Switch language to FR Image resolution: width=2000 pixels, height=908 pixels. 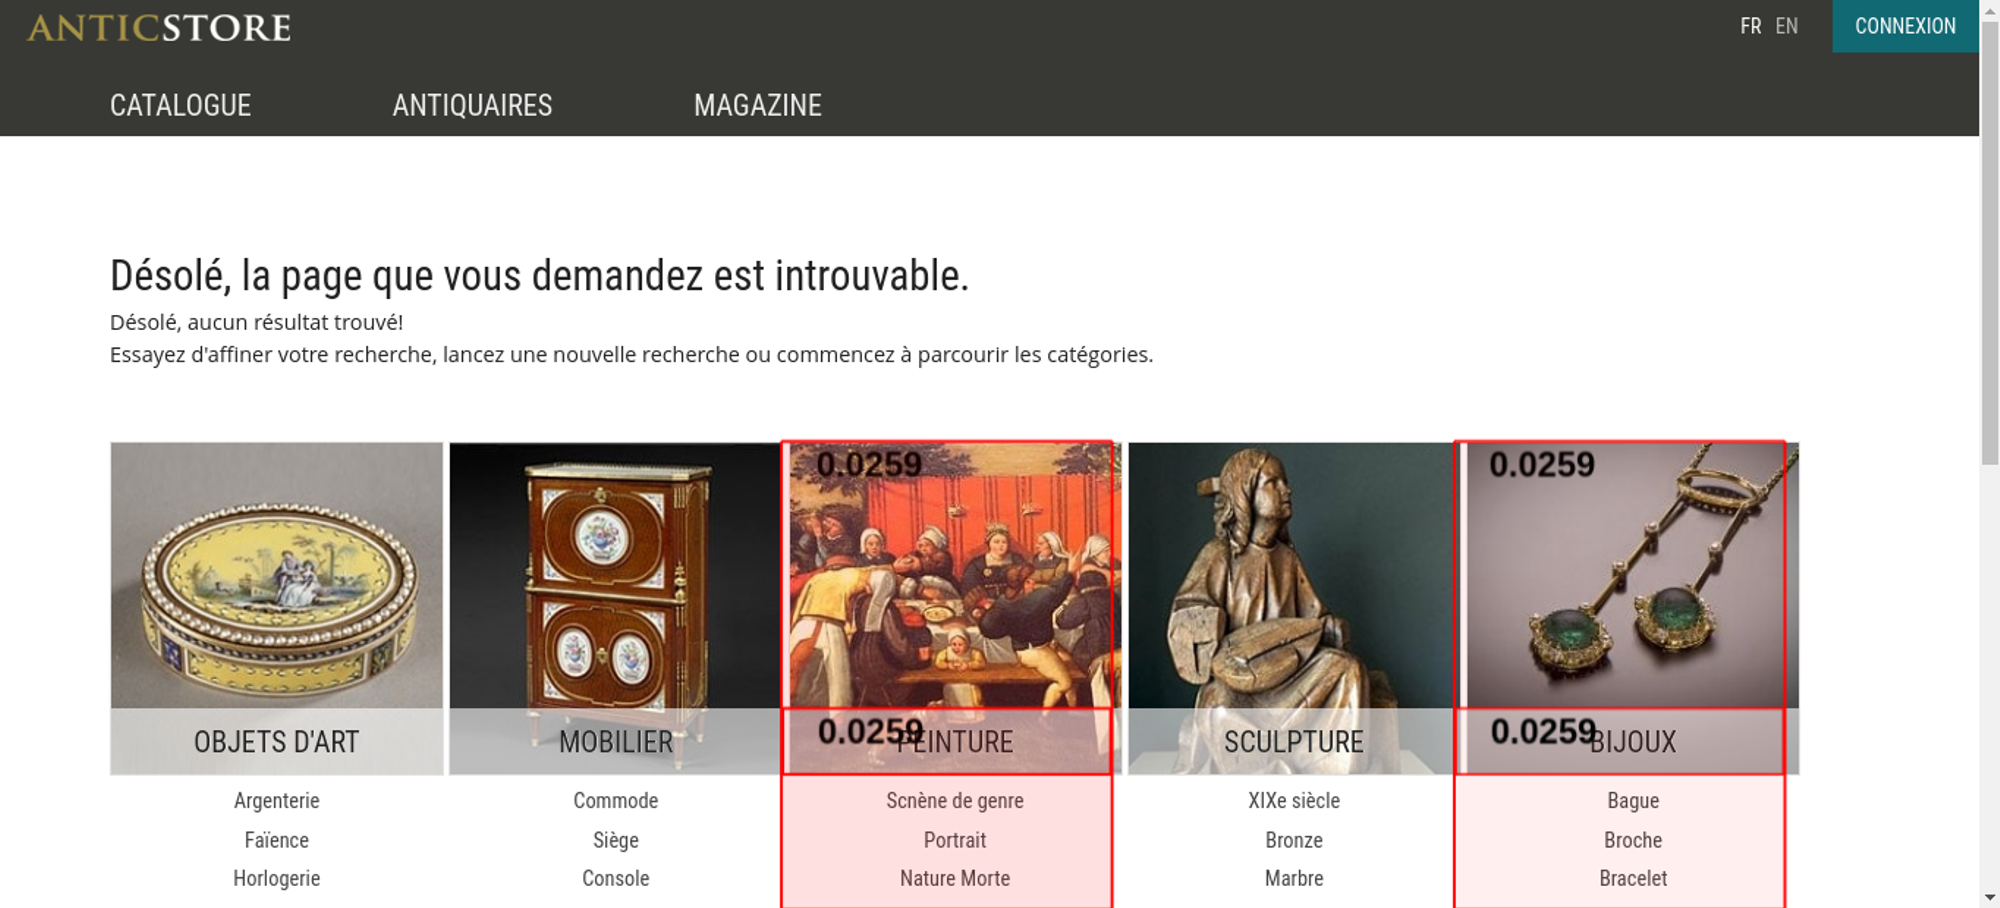[1750, 26]
